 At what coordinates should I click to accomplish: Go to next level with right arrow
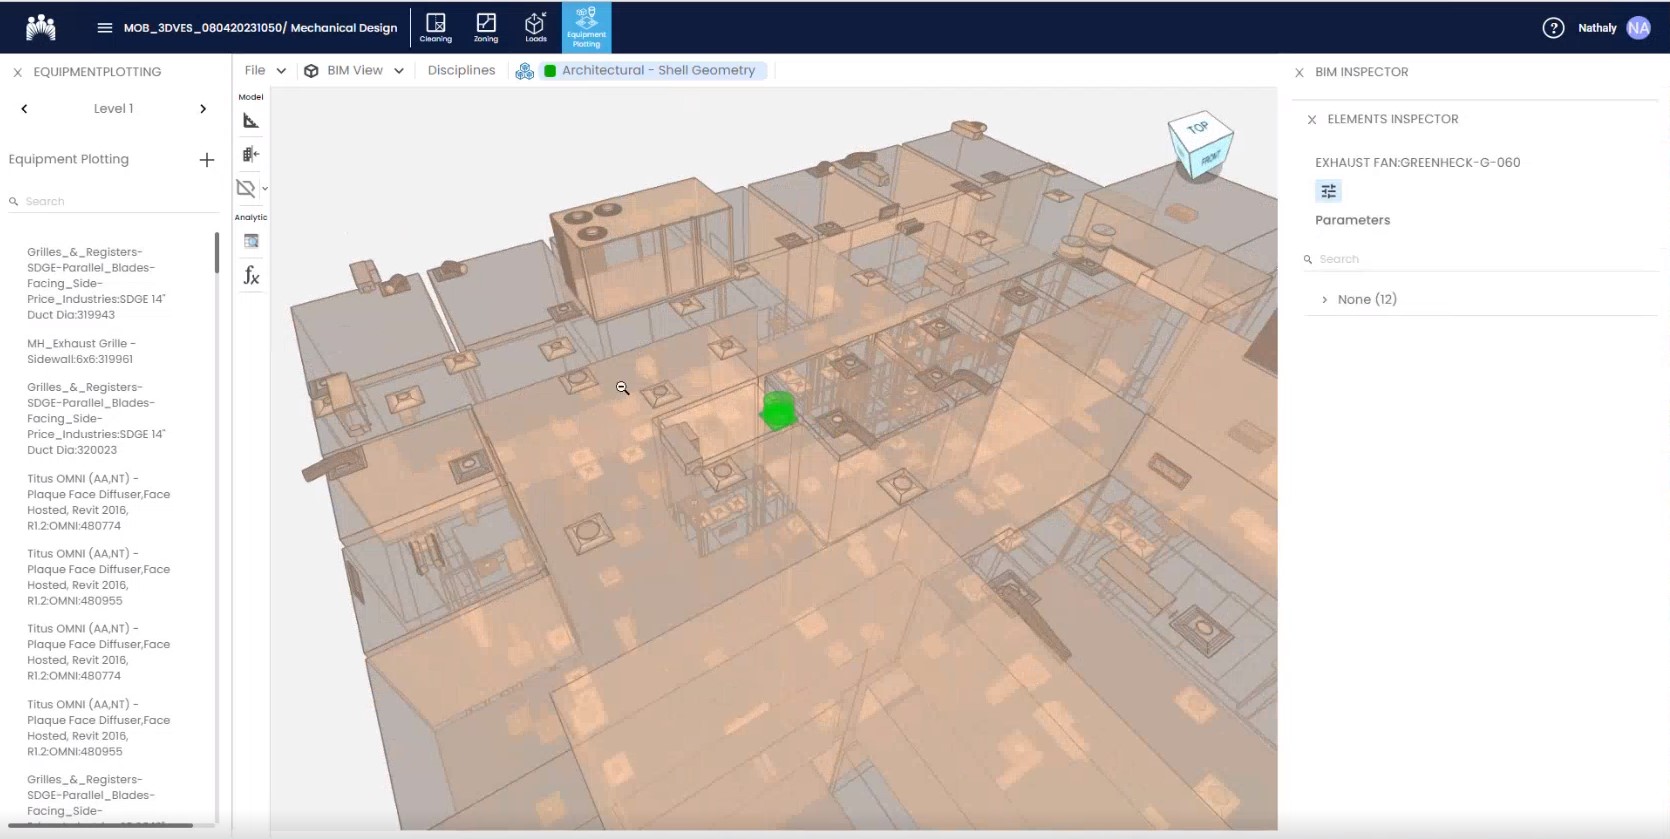coord(203,109)
